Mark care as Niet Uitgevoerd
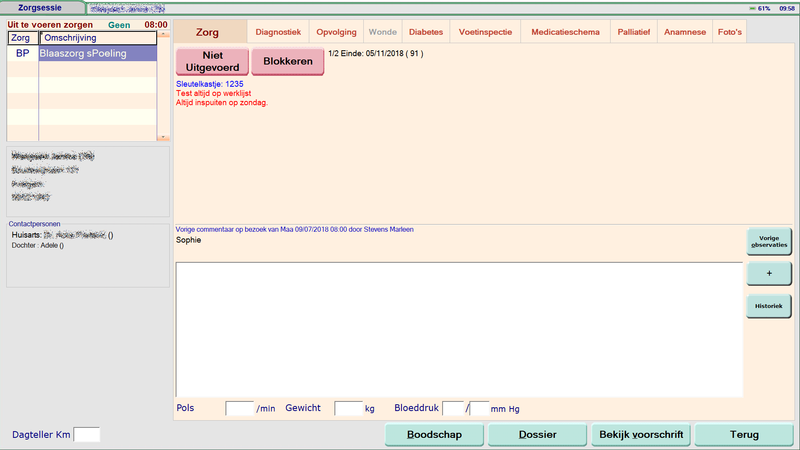The height and width of the screenshot is (450, 800). [x=211, y=60]
